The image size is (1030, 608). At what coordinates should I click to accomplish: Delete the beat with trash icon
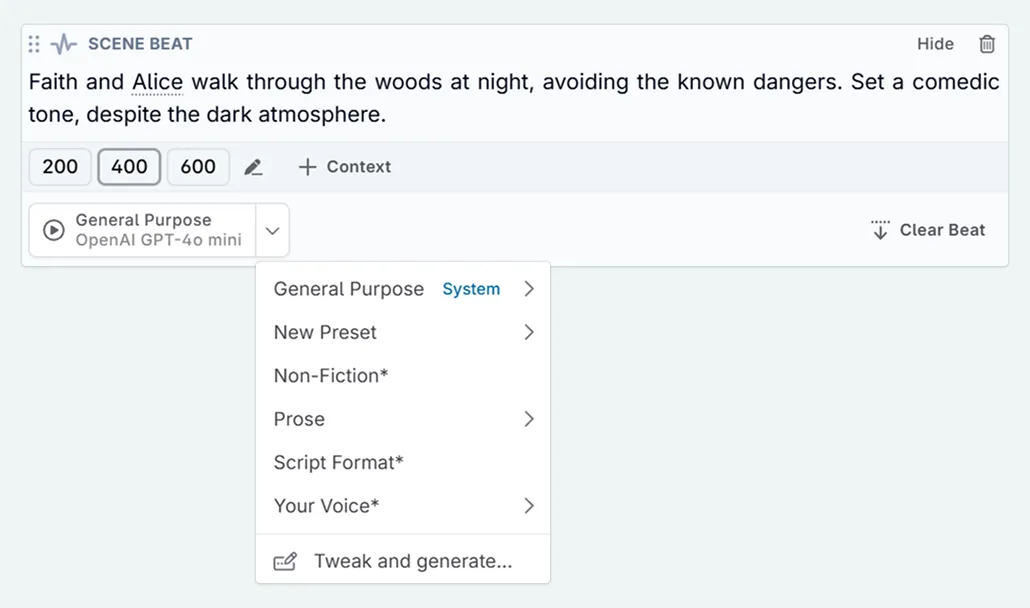[986, 44]
